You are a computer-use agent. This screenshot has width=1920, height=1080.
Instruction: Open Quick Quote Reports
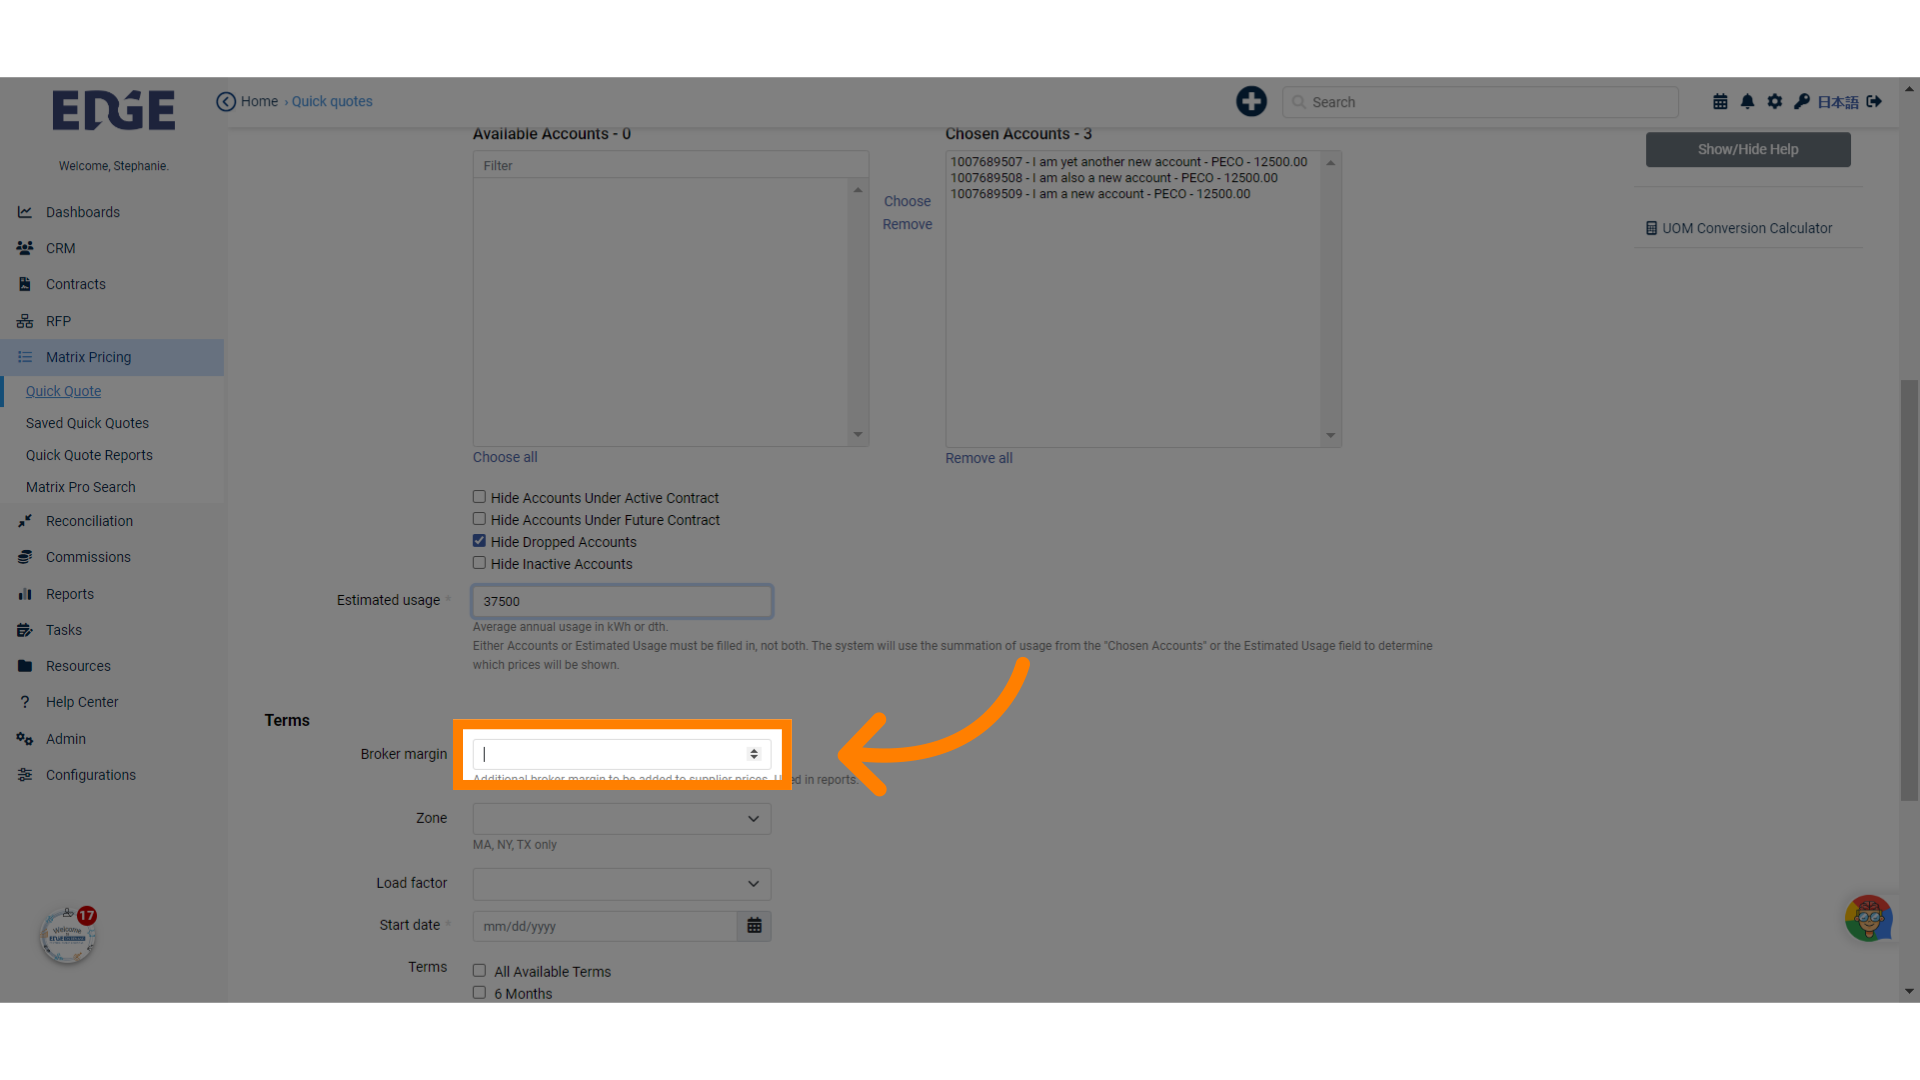(89, 455)
